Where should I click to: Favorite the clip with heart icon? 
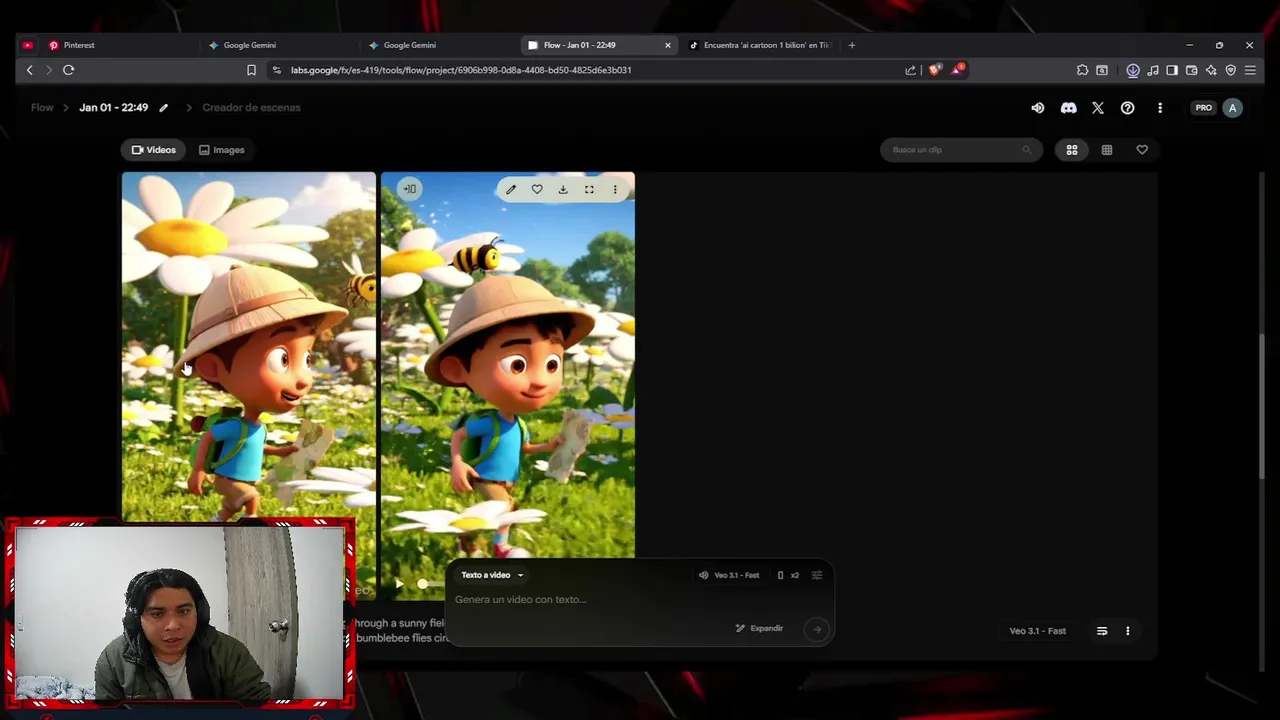537,189
